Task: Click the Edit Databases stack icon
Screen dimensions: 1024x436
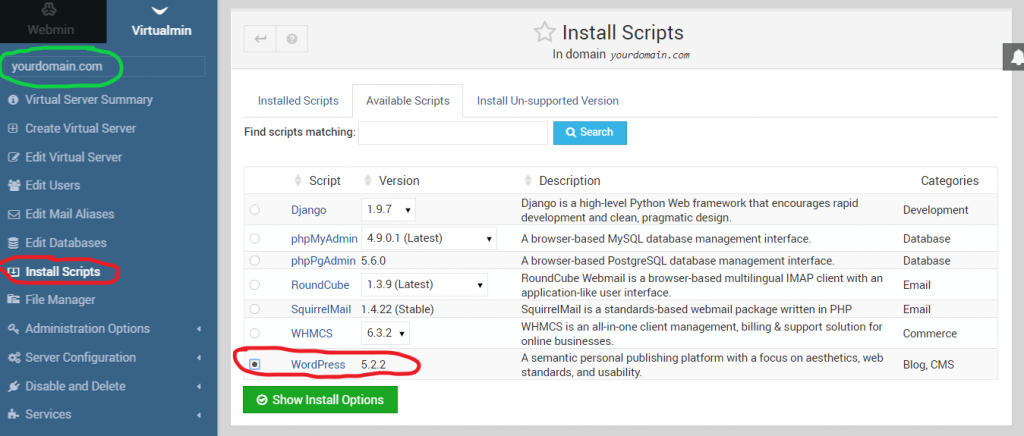Action: tap(12, 243)
